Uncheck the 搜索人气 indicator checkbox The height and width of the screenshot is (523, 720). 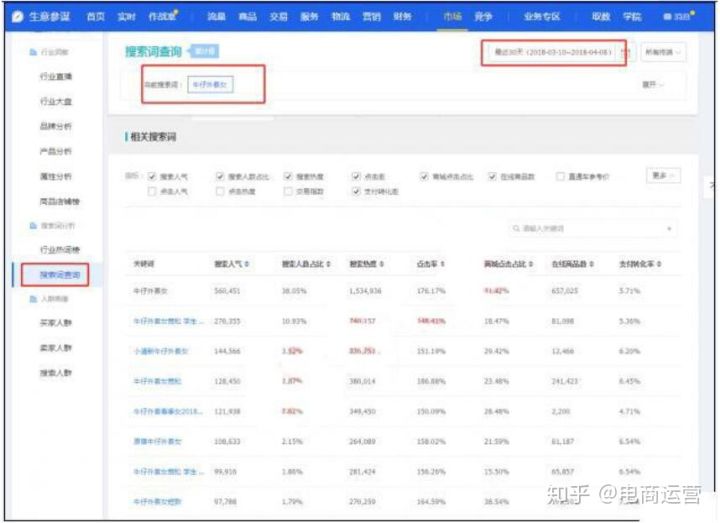pos(152,176)
